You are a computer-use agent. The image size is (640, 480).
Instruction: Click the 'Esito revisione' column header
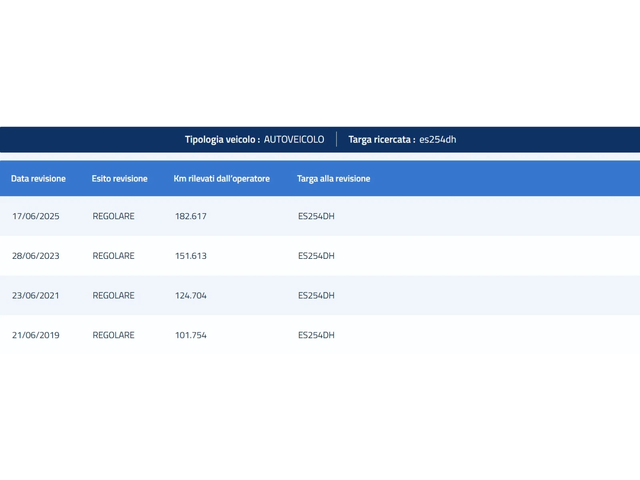[x=120, y=179]
